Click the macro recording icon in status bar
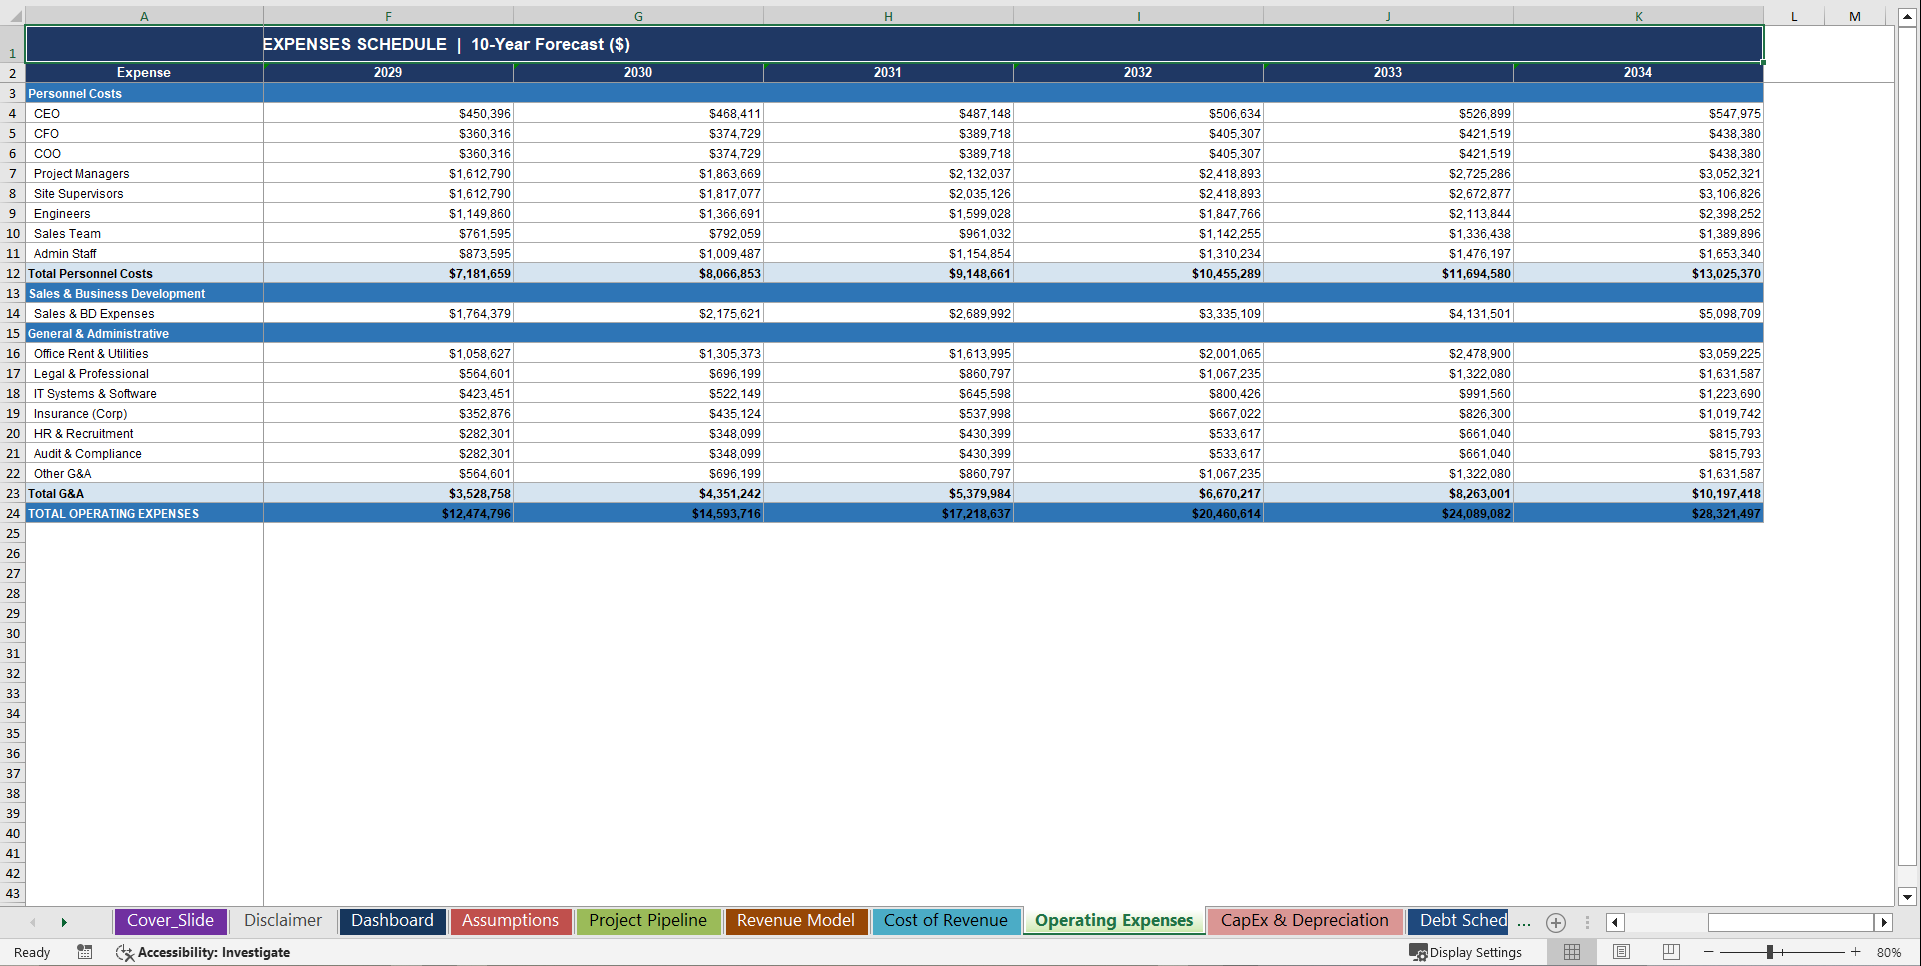The image size is (1921, 966). tap(85, 952)
